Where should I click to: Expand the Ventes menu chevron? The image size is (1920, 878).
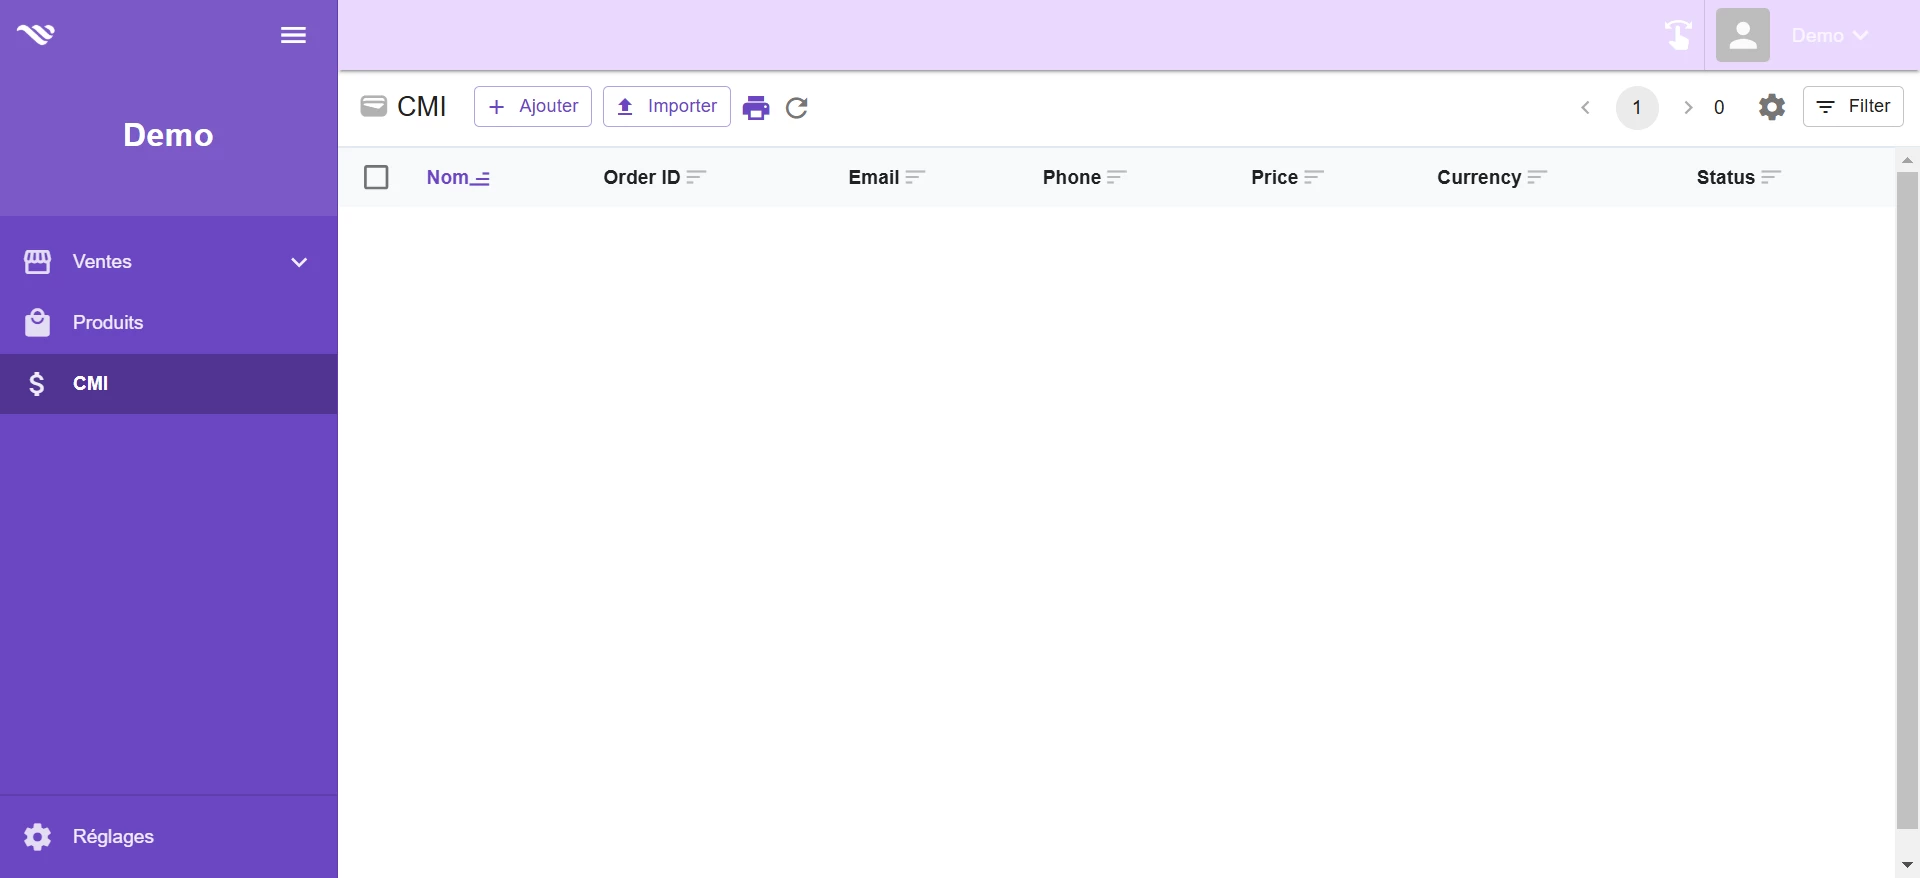tap(299, 262)
